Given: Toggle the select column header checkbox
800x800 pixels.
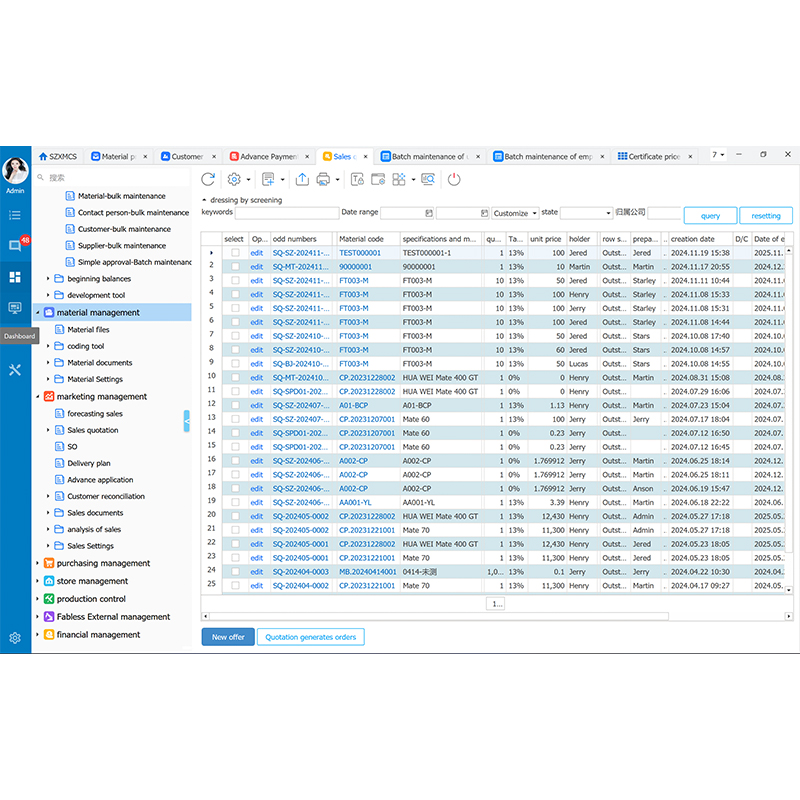Looking at the screenshot, I should click(x=233, y=238).
